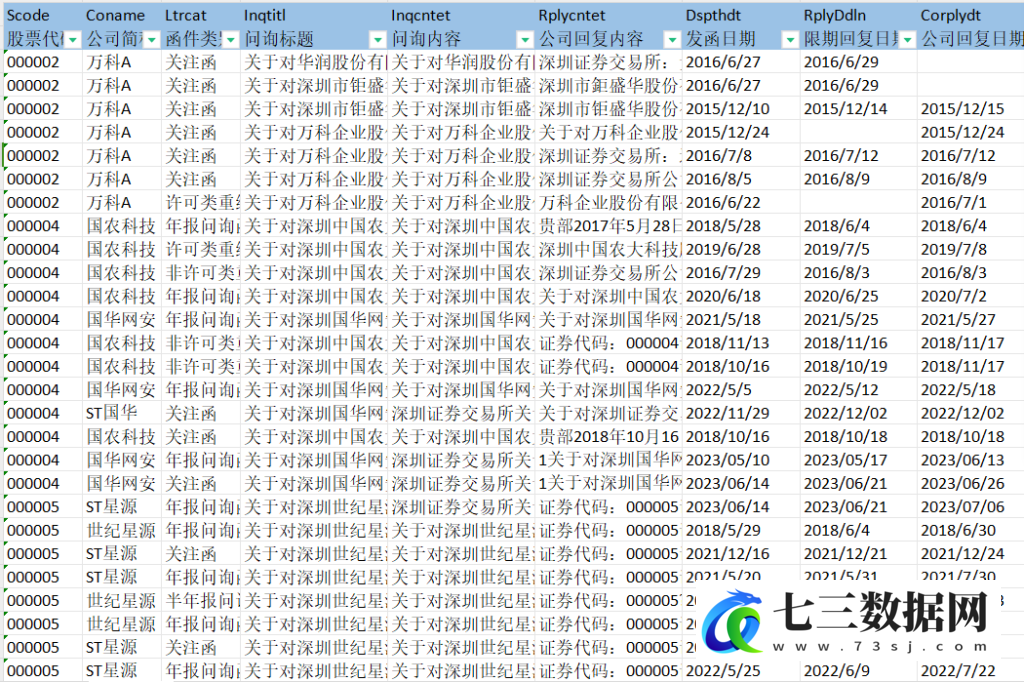Select date cell 2016/7/1

point(971,203)
